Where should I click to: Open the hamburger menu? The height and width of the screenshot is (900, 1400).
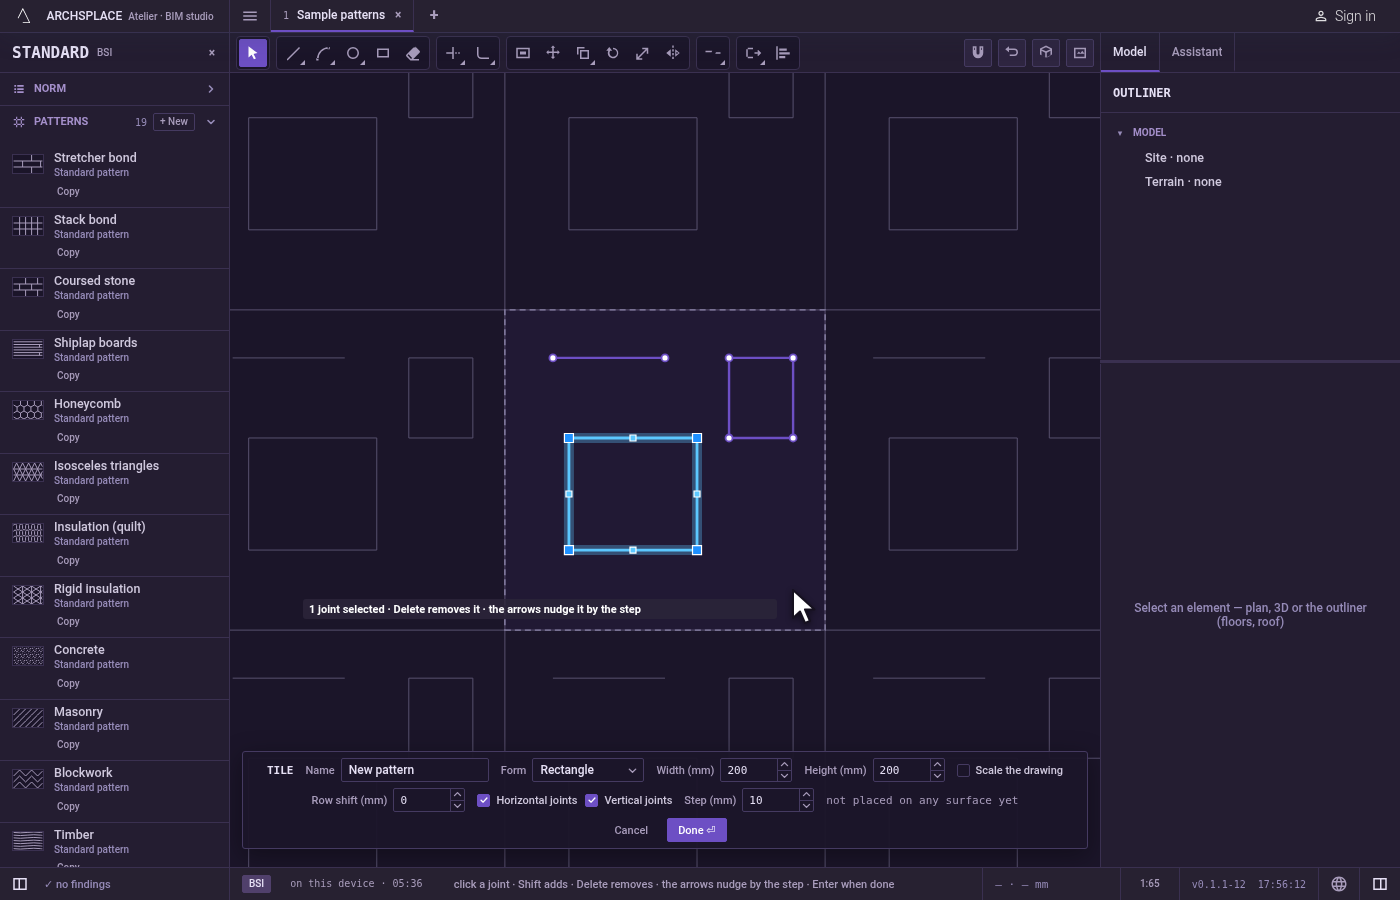point(250,16)
